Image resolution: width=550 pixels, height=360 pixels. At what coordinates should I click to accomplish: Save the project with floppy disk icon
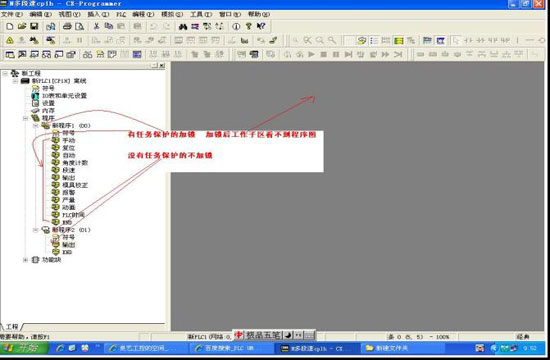tap(34, 26)
